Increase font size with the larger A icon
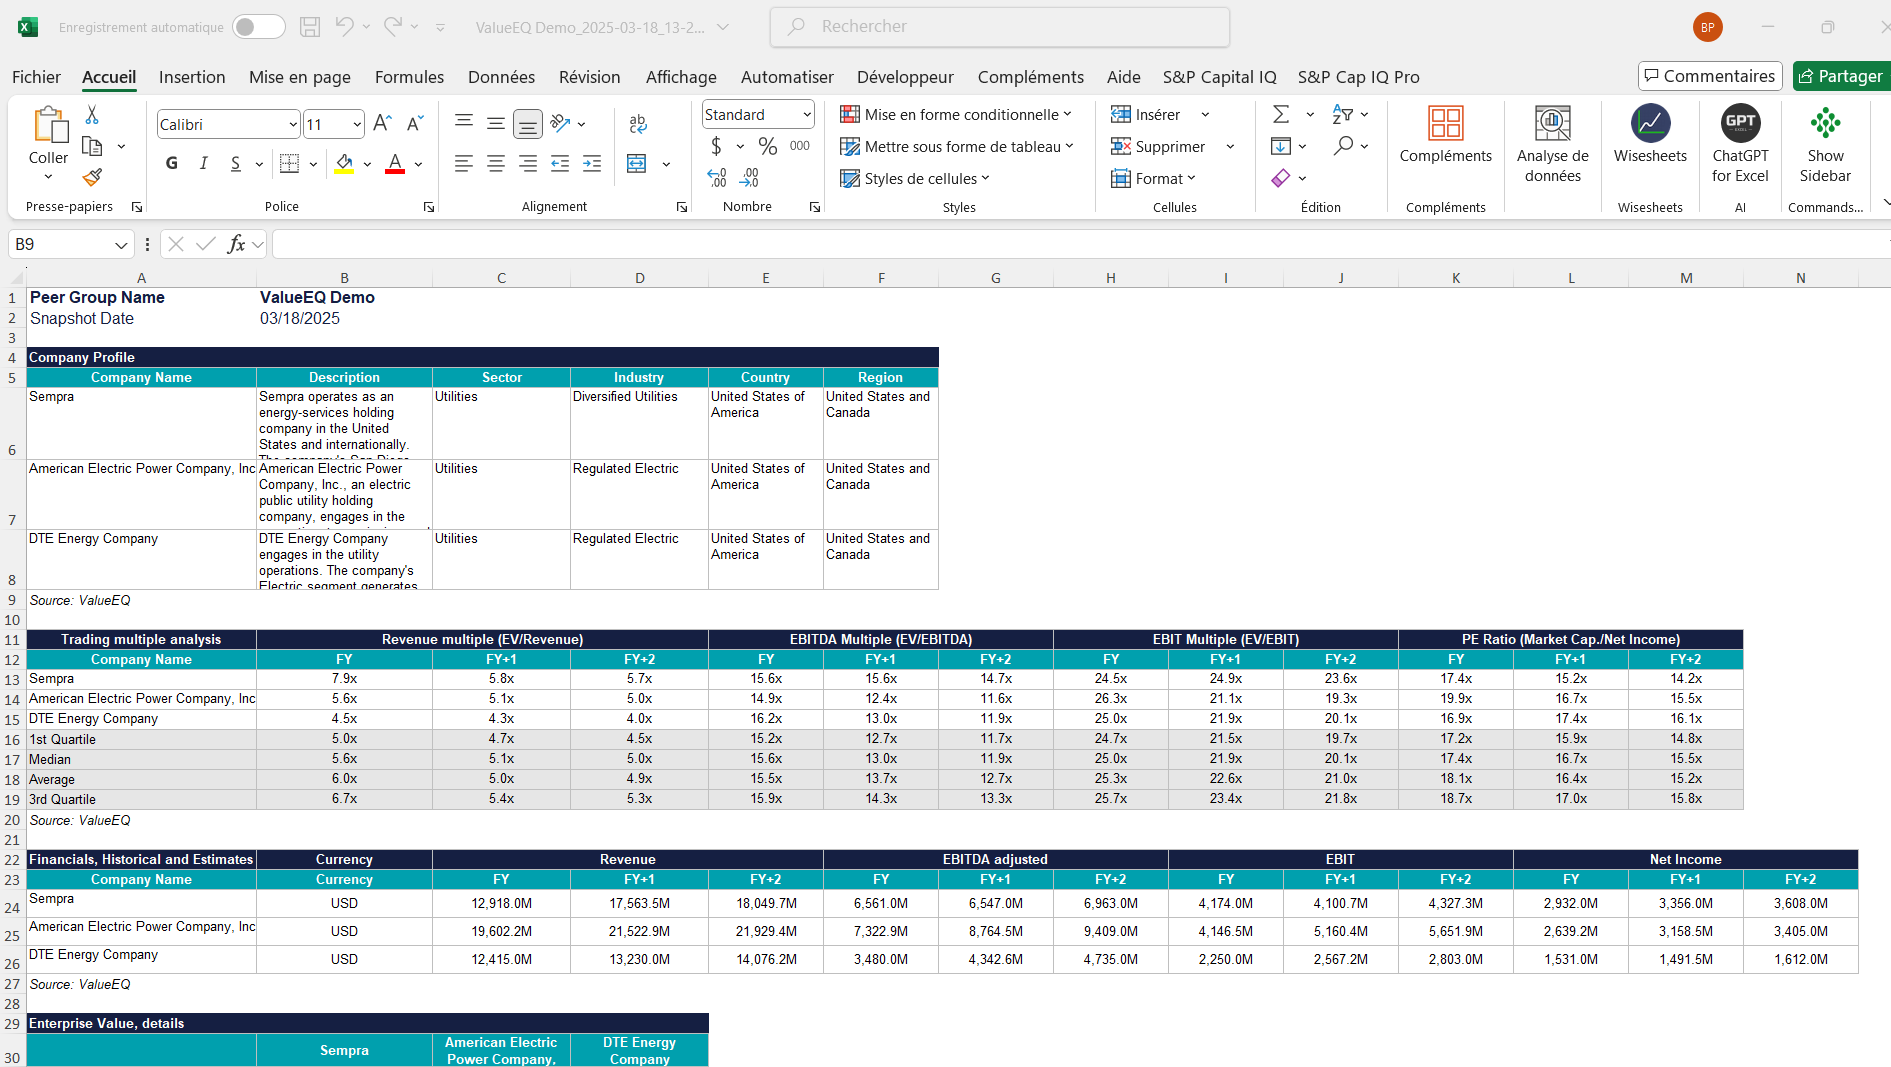Image resolution: width=1891 pixels, height=1067 pixels. (x=382, y=124)
